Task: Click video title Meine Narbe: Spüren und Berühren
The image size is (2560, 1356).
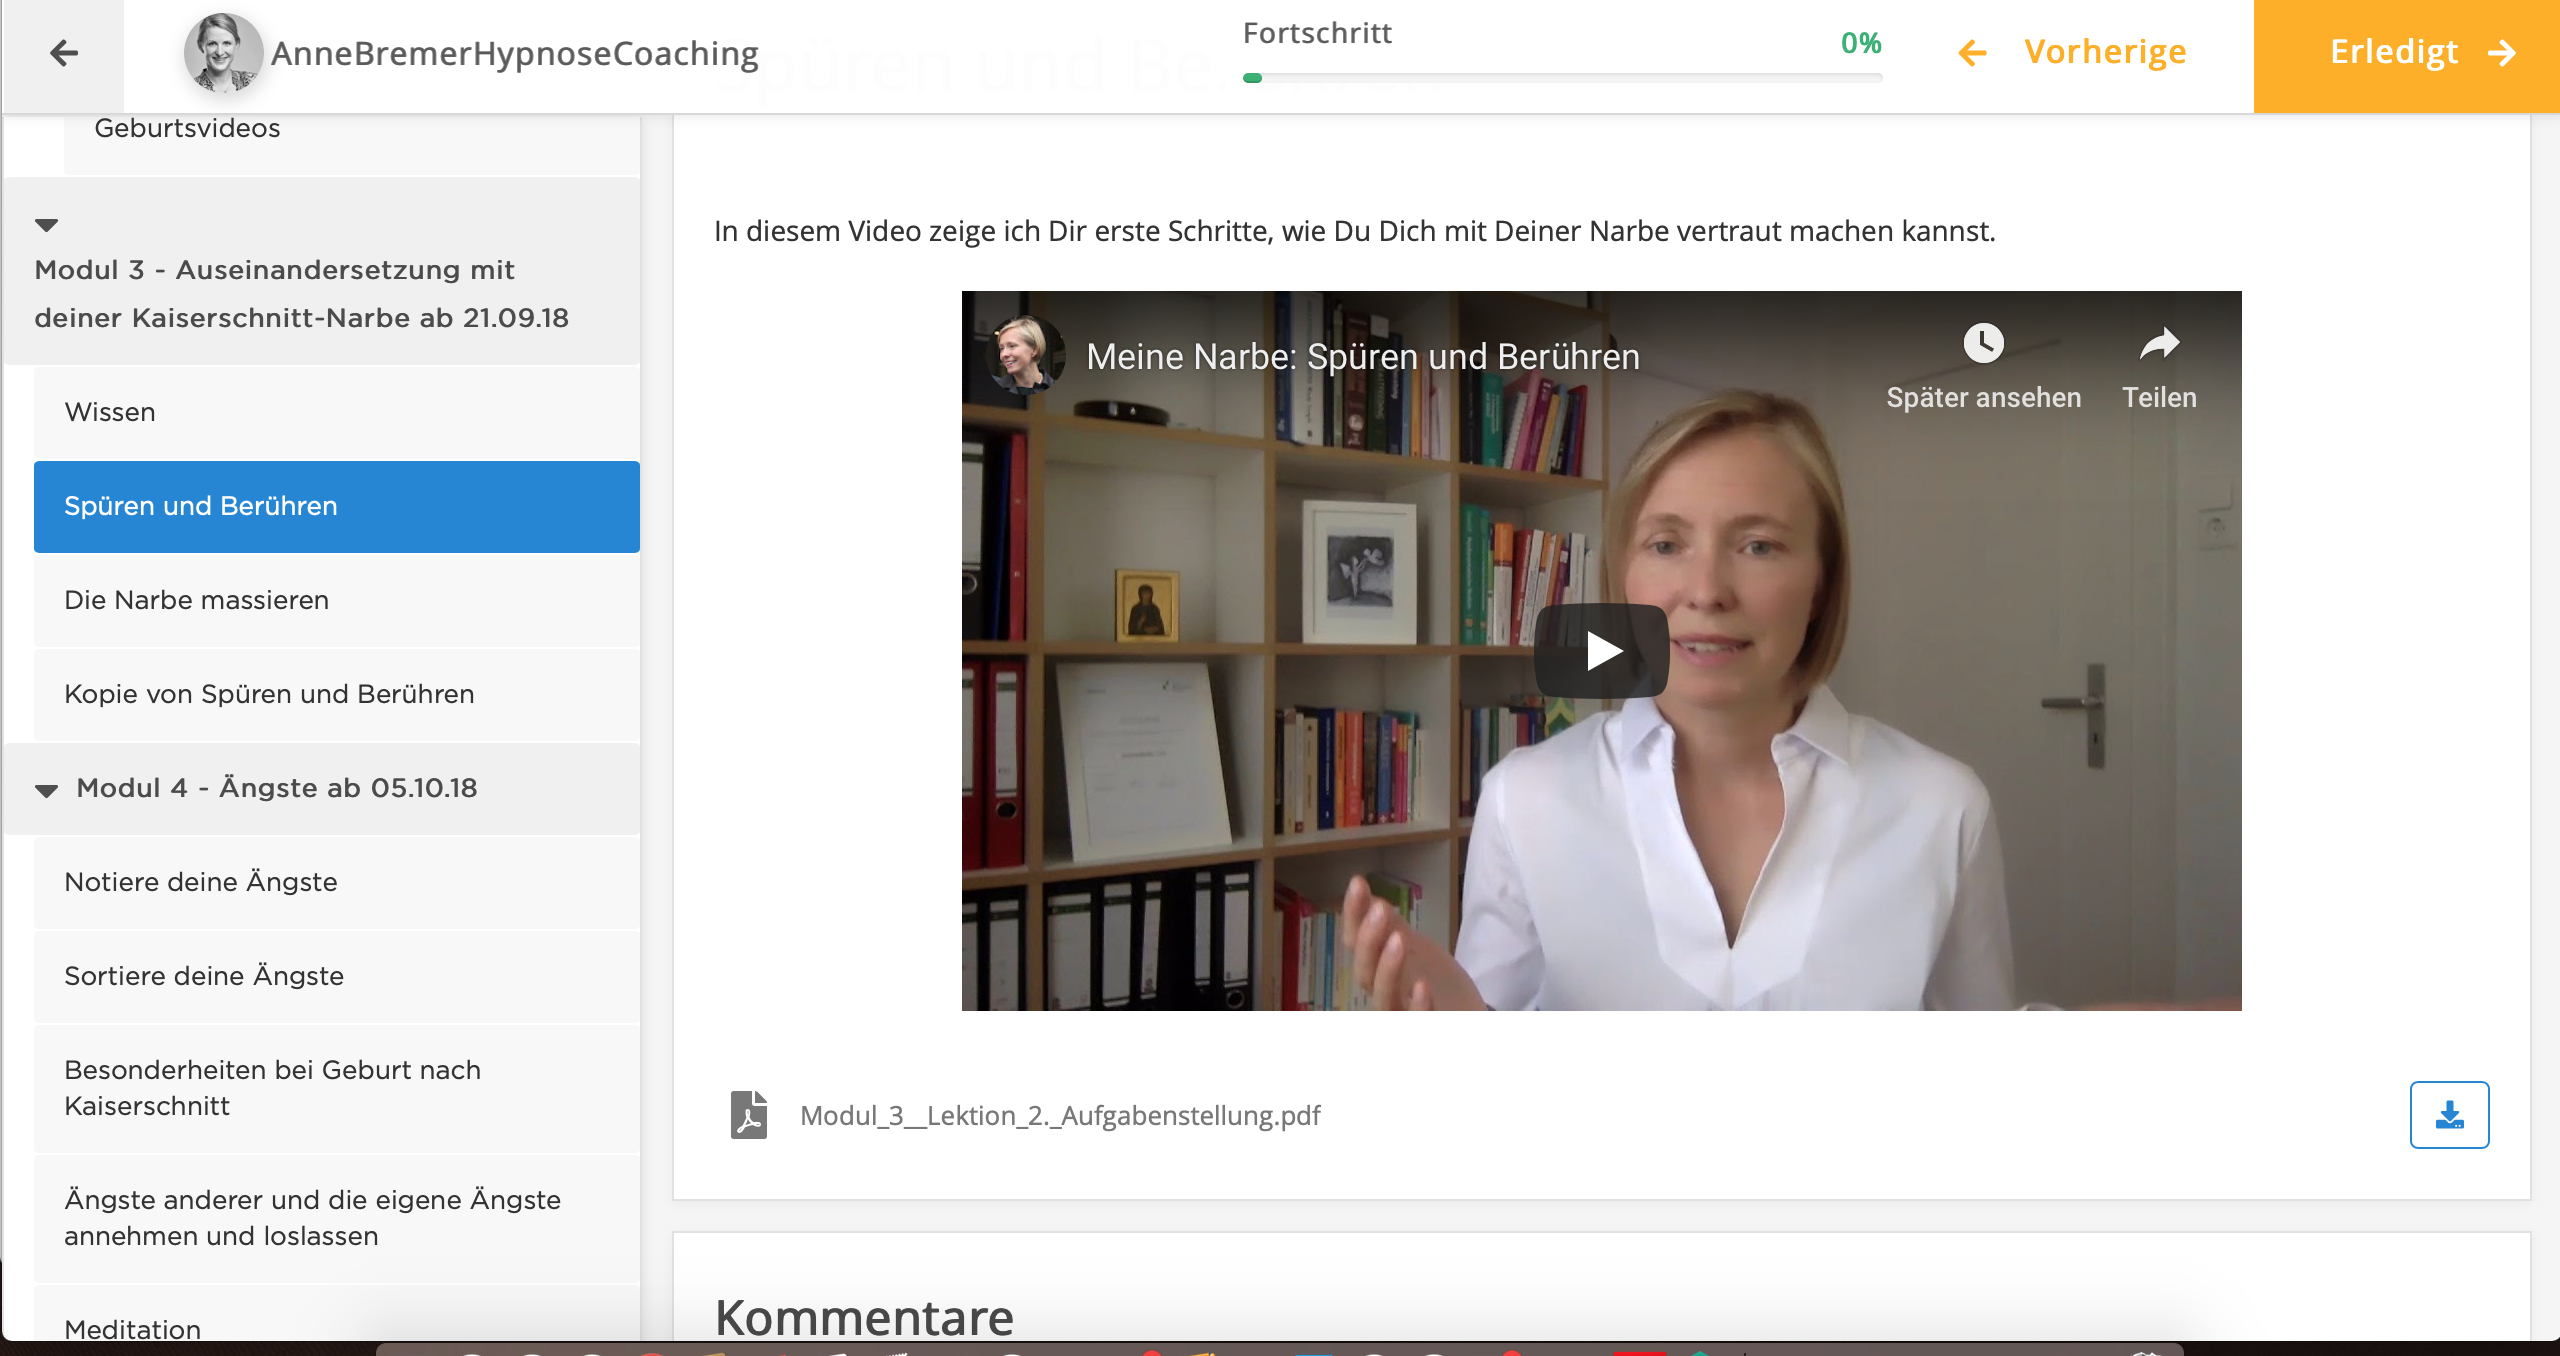Action: click(1362, 357)
